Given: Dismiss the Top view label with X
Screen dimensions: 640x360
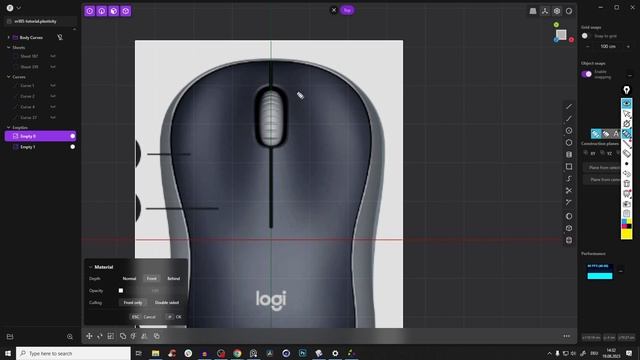Looking at the screenshot, I should (333, 10).
